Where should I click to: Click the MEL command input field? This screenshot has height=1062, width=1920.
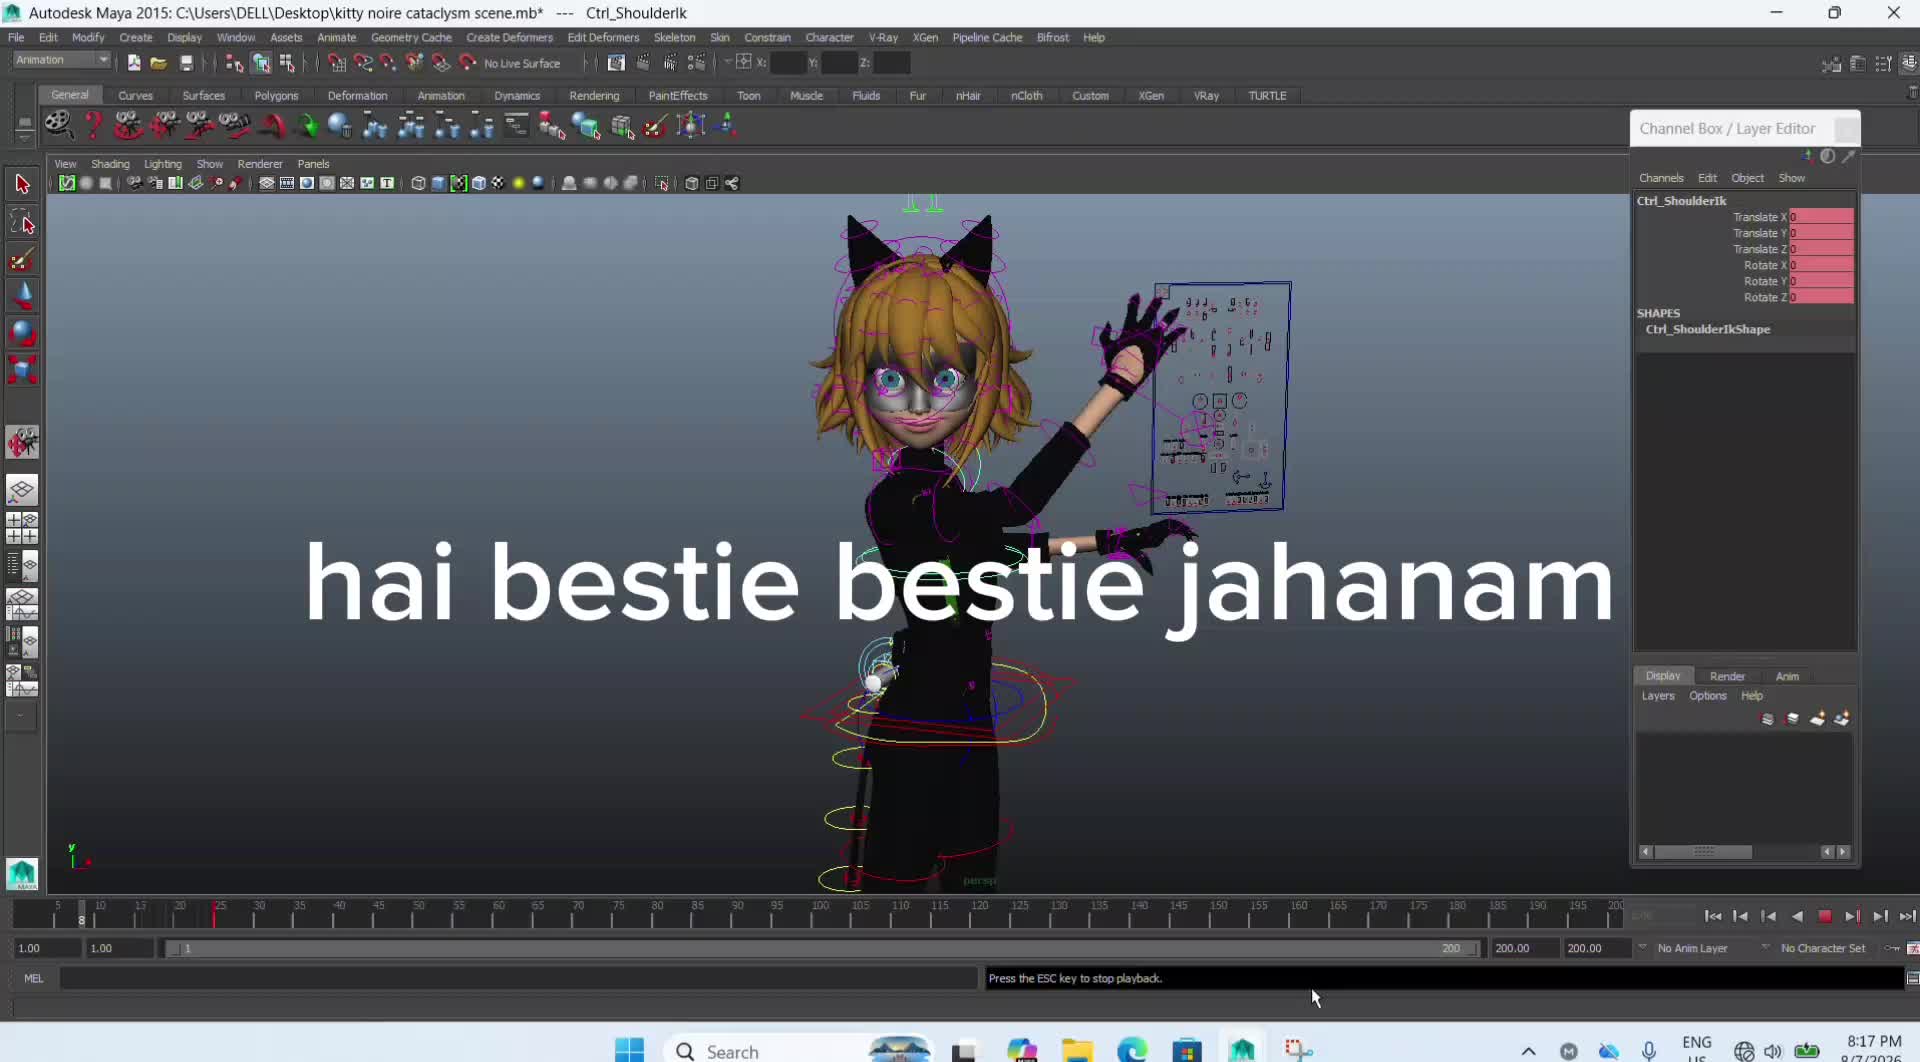pos(518,978)
